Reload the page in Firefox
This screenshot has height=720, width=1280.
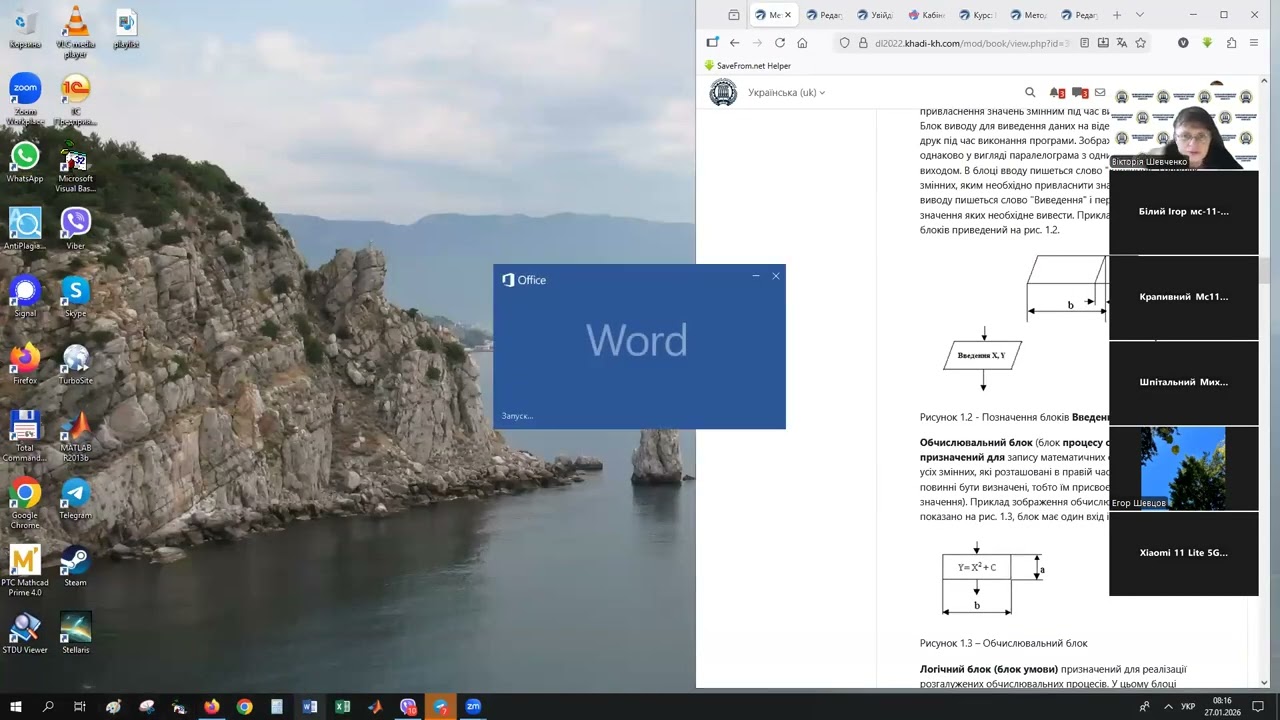click(779, 43)
